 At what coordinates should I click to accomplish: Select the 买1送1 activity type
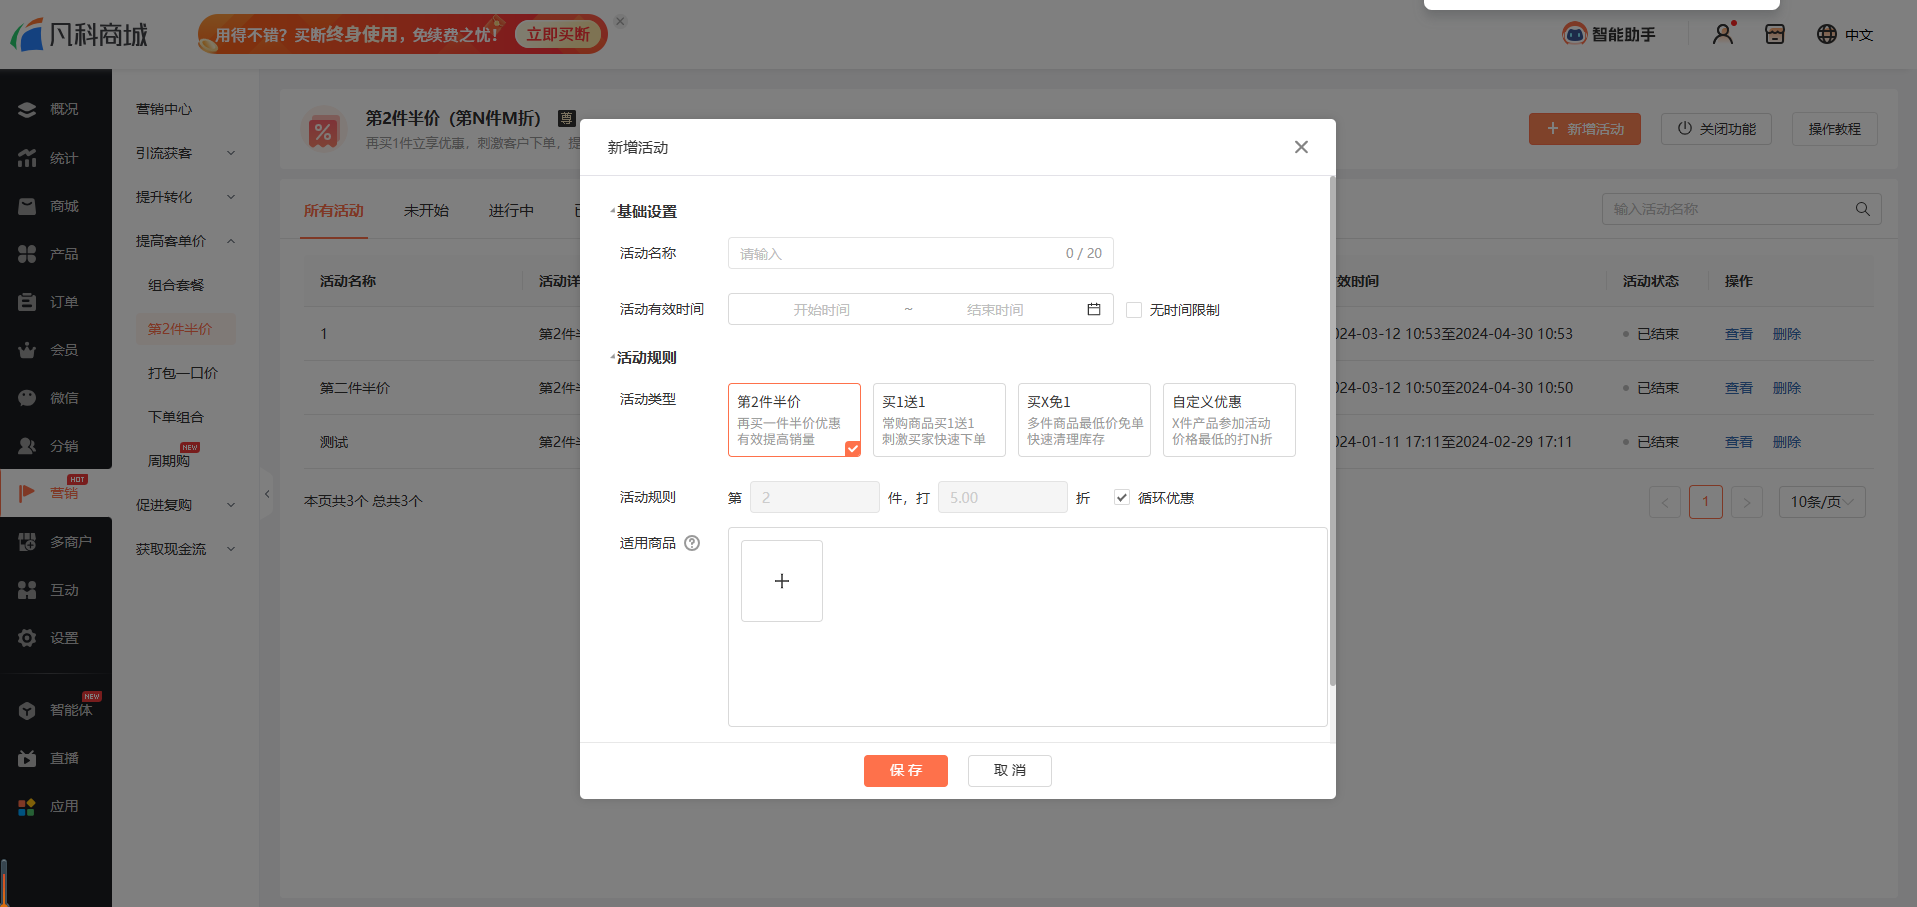938,420
